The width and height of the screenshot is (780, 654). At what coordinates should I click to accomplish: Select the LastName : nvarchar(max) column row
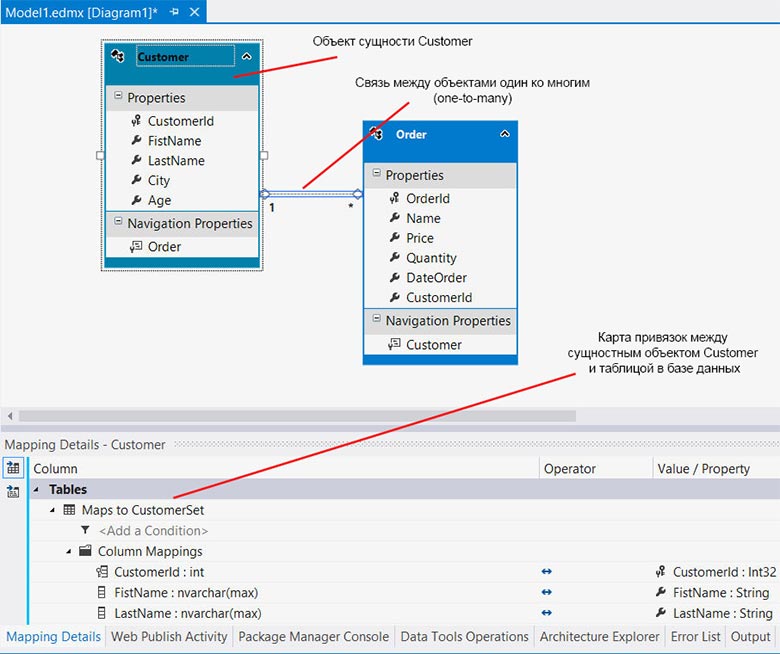click(x=188, y=613)
